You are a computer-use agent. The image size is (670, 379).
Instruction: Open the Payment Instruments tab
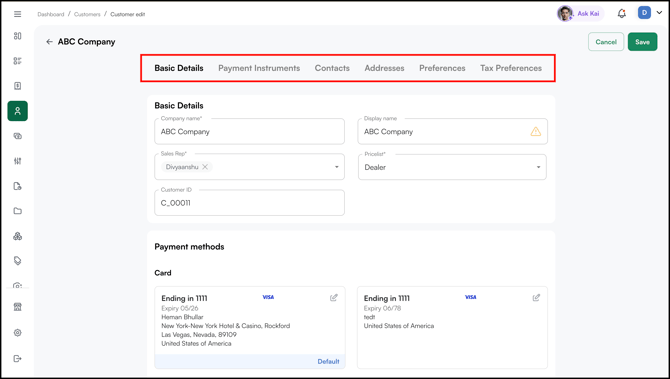[259, 68]
